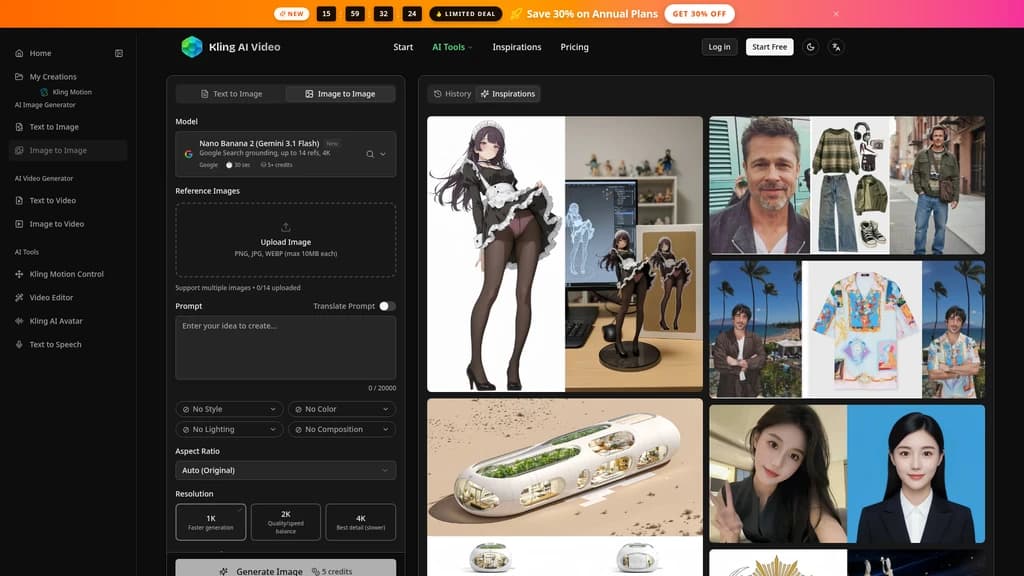Click the Kling AI Video logo icon
Image resolution: width=1024 pixels, height=576 pixels.
pos(191,47)
